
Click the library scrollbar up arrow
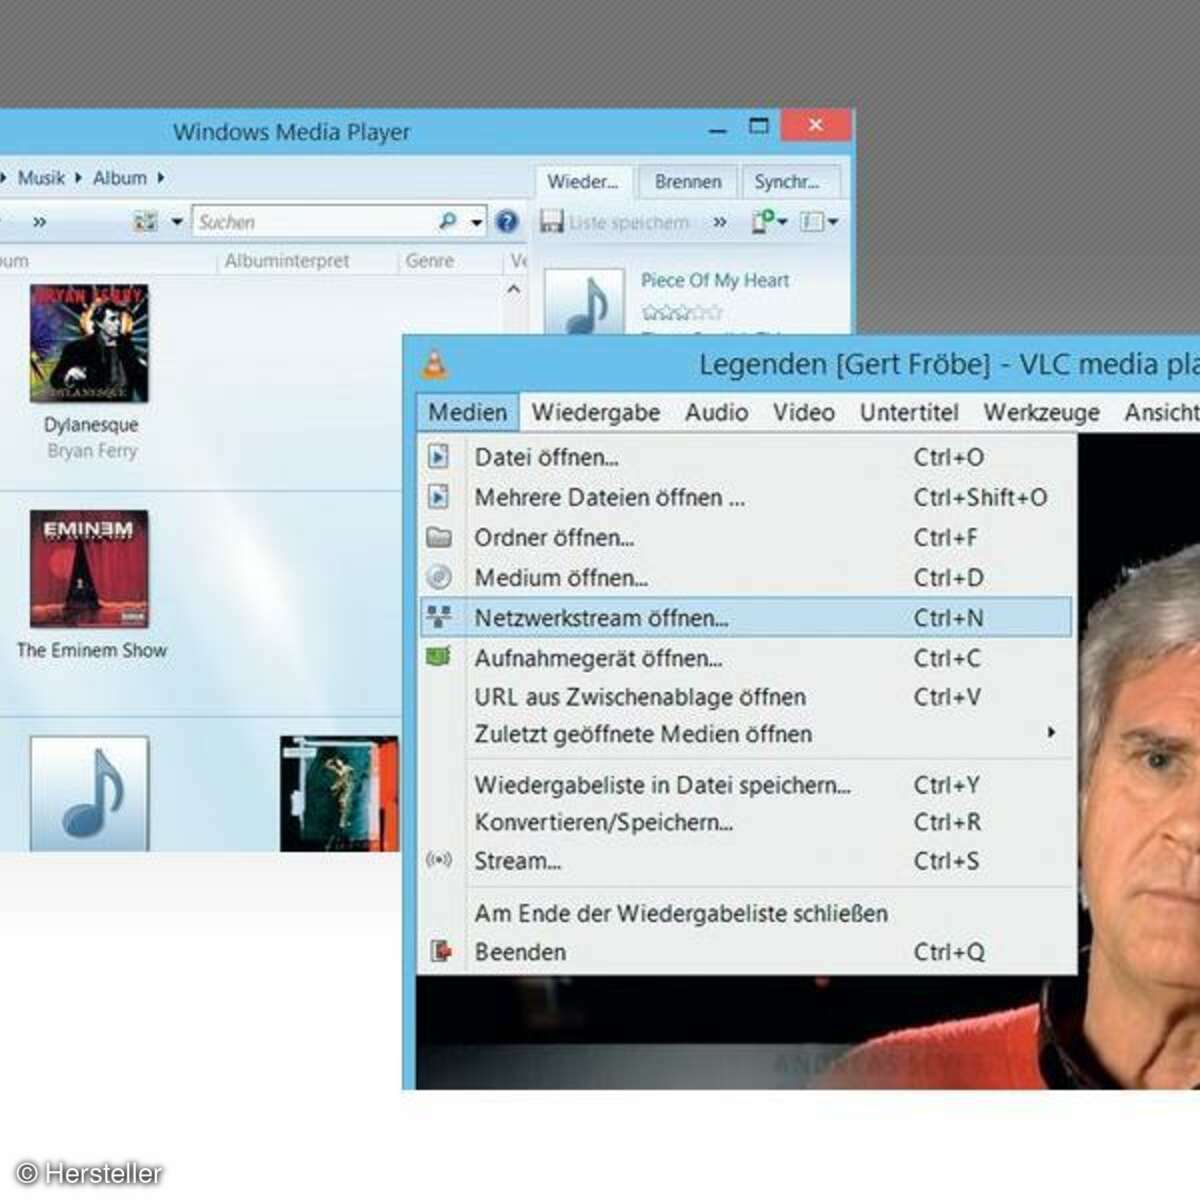click(x=515, y=289)
